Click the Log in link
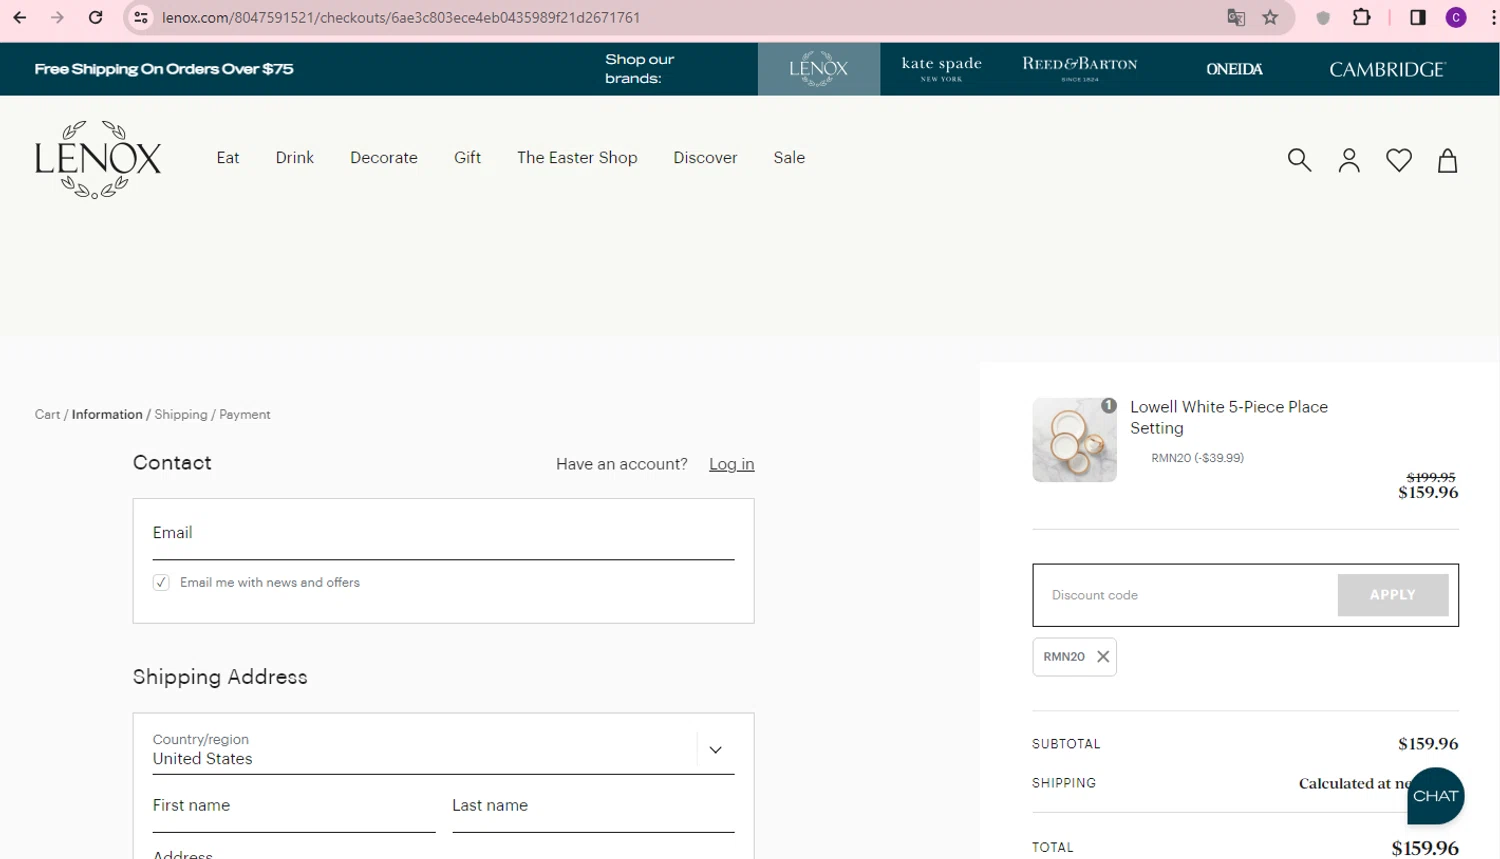 coord(731,464)
